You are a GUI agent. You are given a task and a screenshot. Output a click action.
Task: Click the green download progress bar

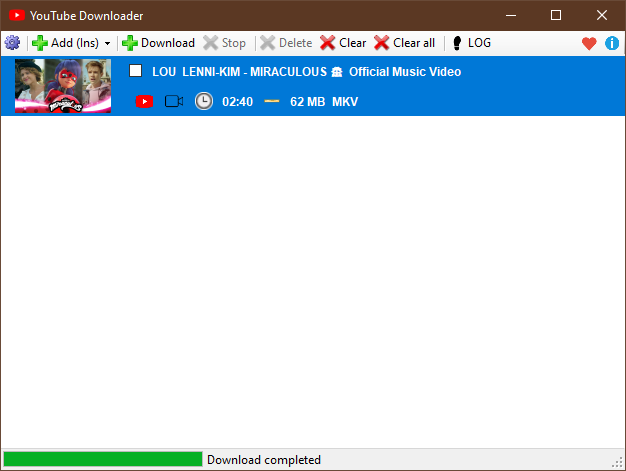102,460
